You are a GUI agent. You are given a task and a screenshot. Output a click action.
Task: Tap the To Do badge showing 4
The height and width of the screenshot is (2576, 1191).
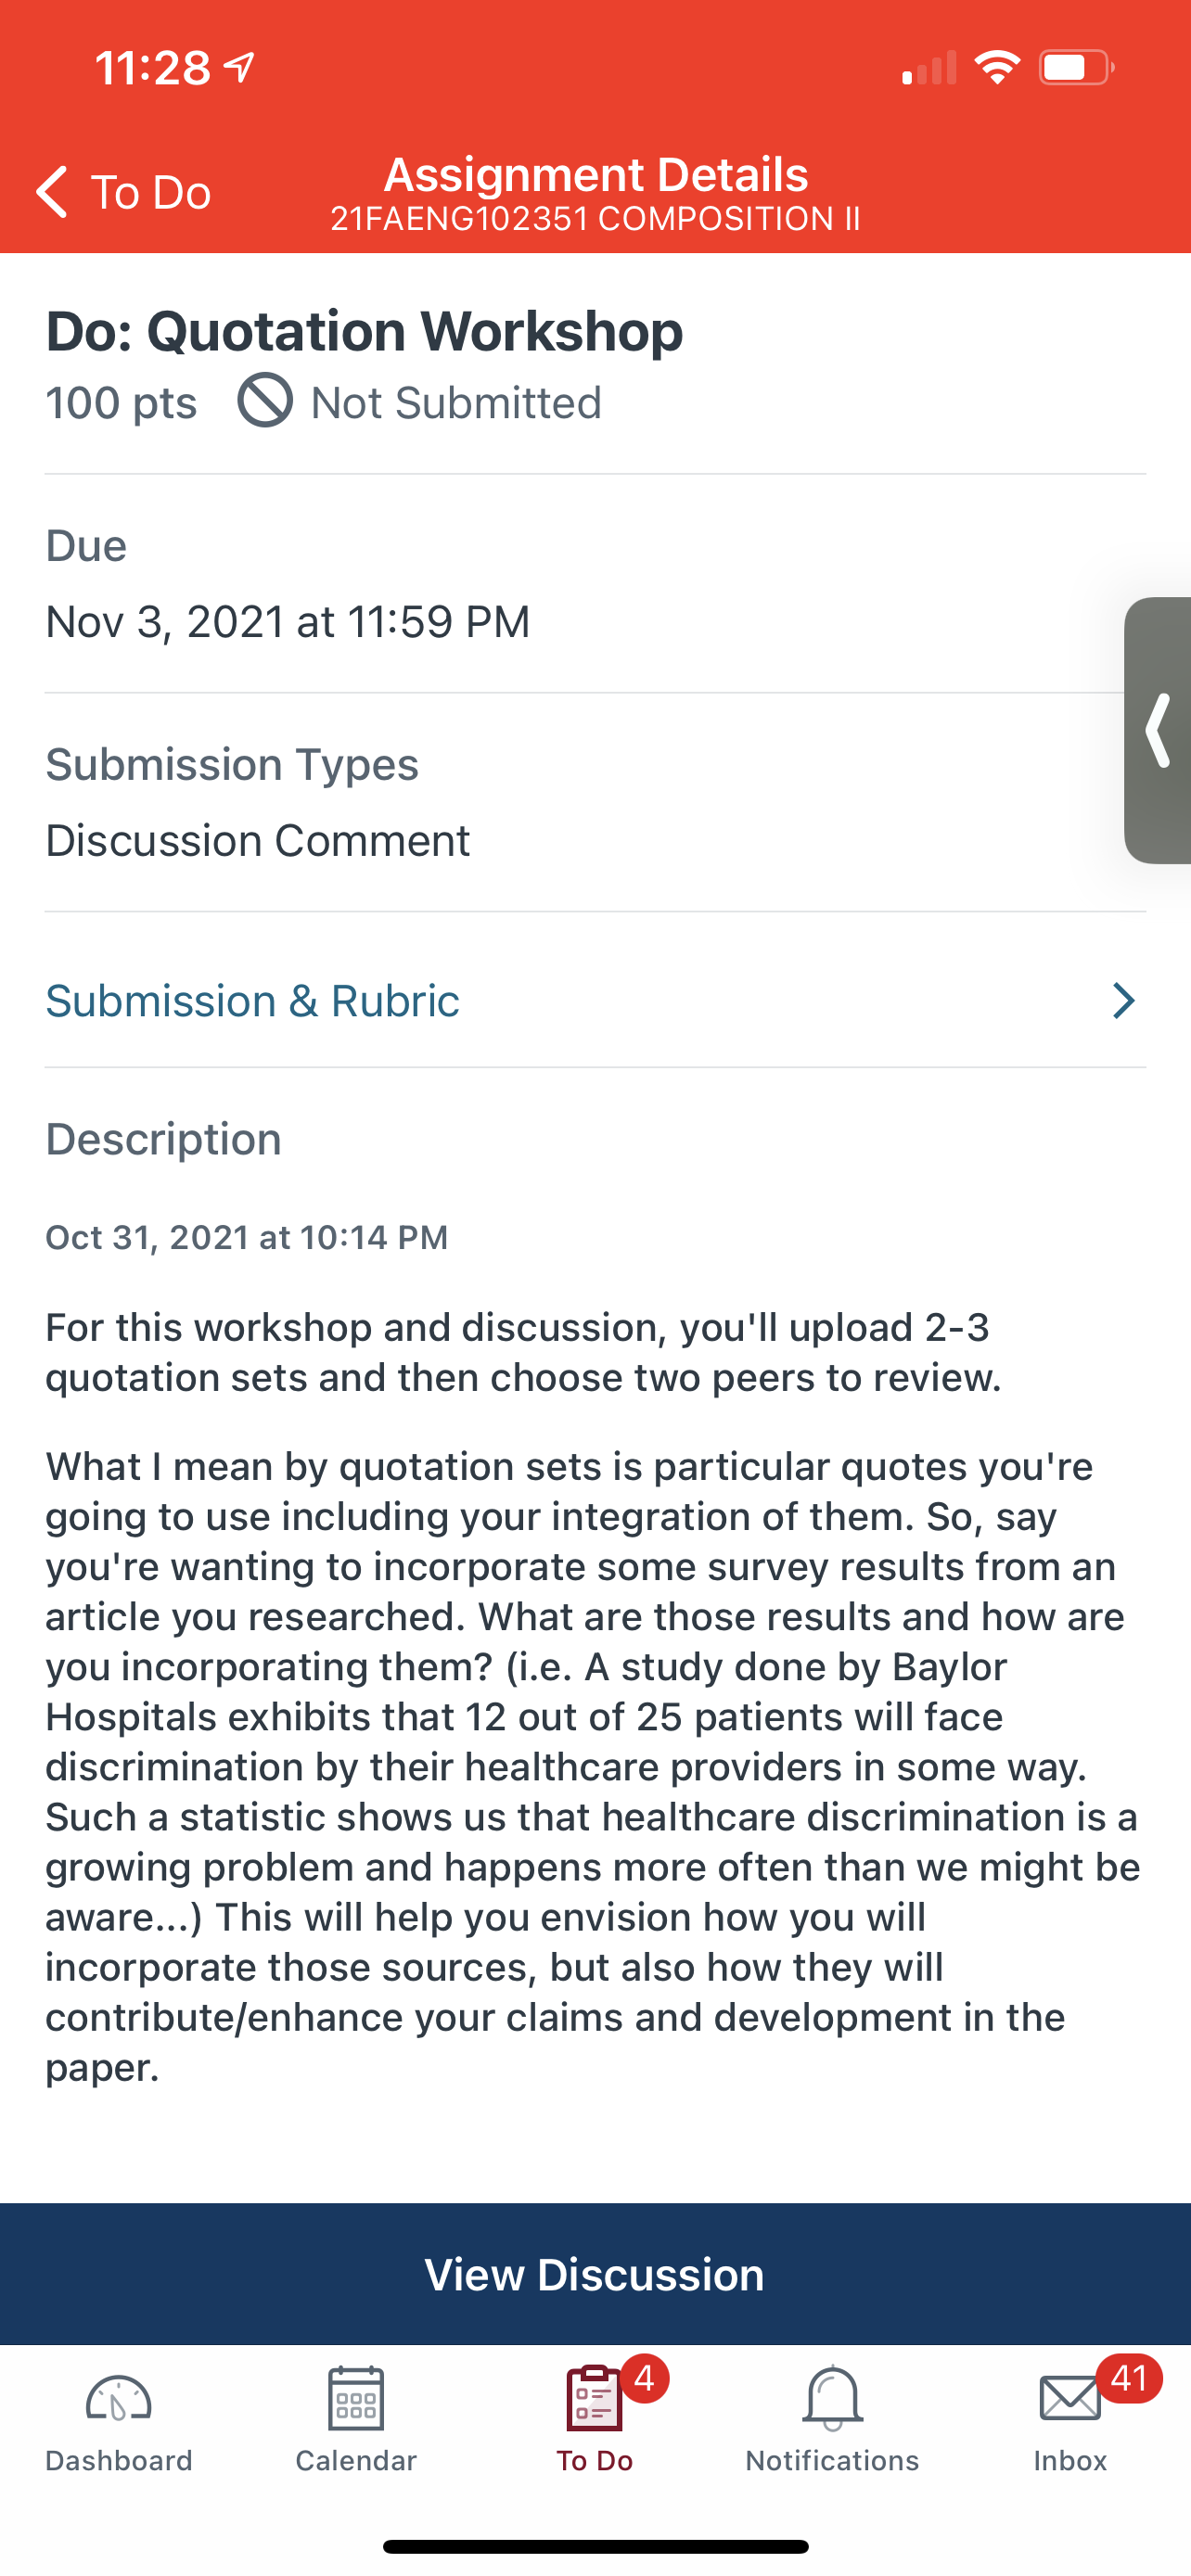click(x=645, y=2378)
